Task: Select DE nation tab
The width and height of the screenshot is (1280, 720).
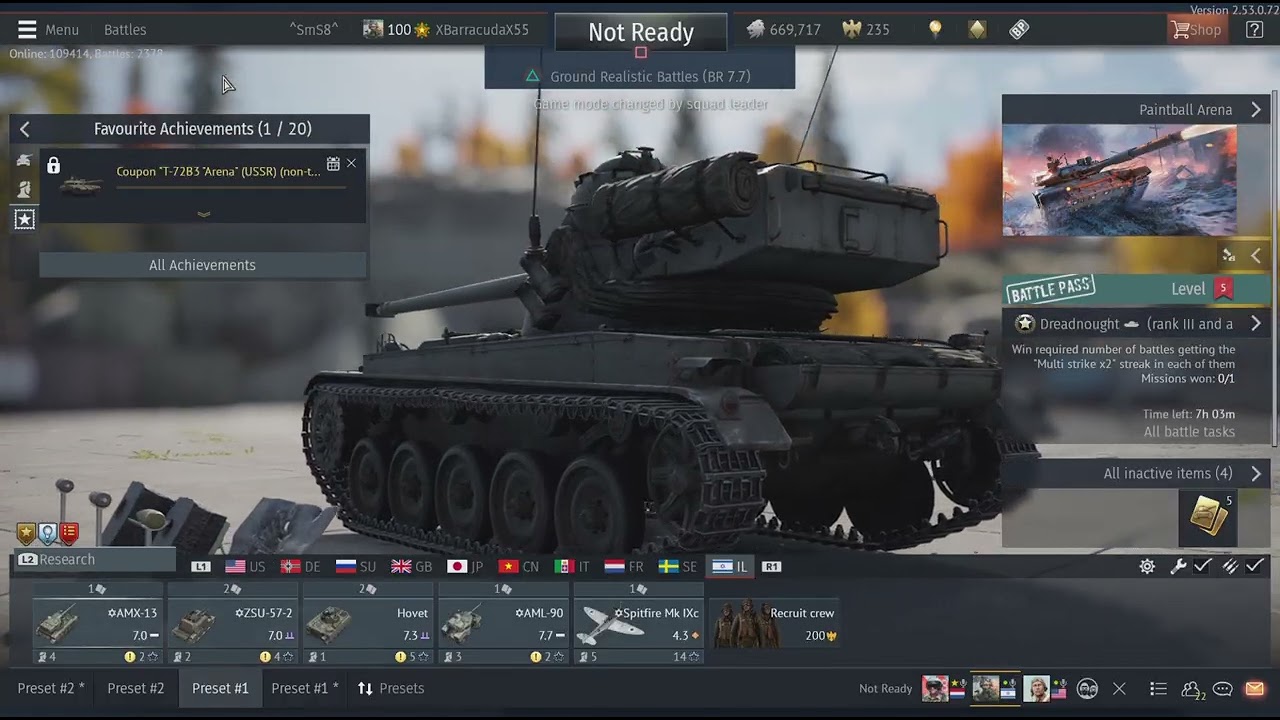Action: coord(301,566)
